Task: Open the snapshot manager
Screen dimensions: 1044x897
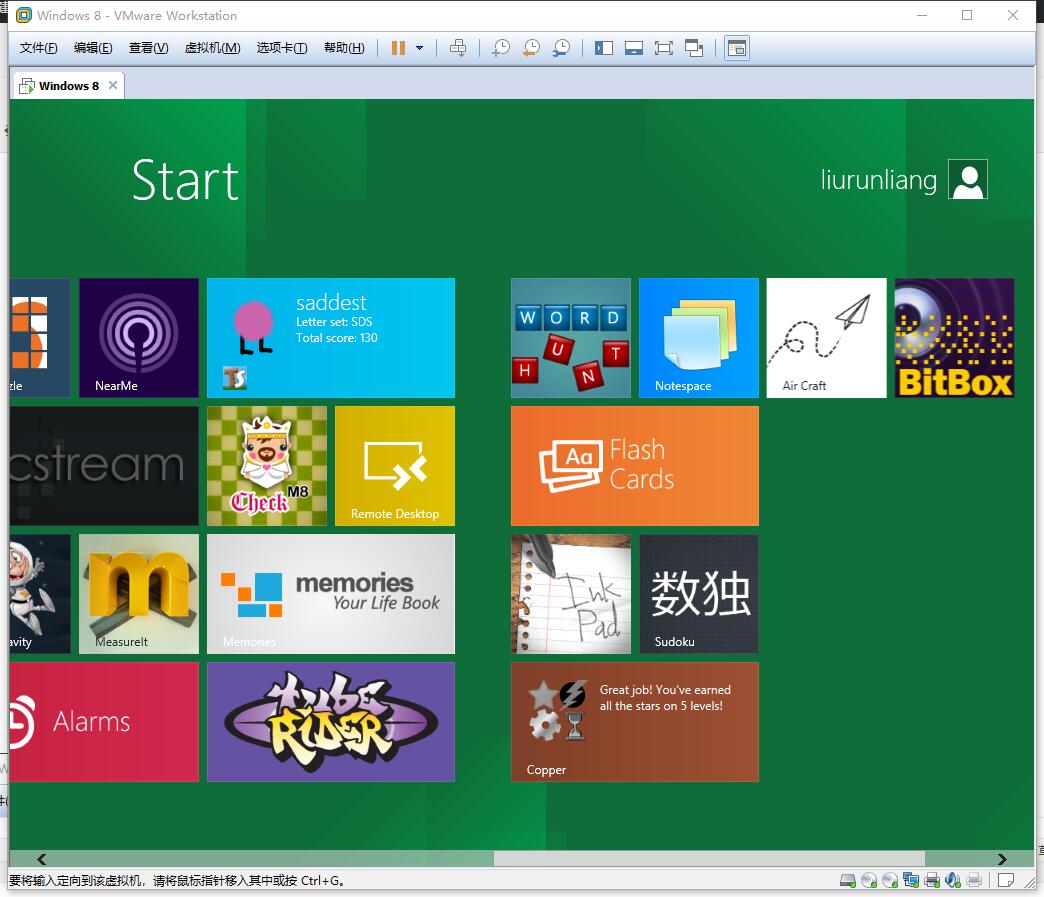Action: 561,48
